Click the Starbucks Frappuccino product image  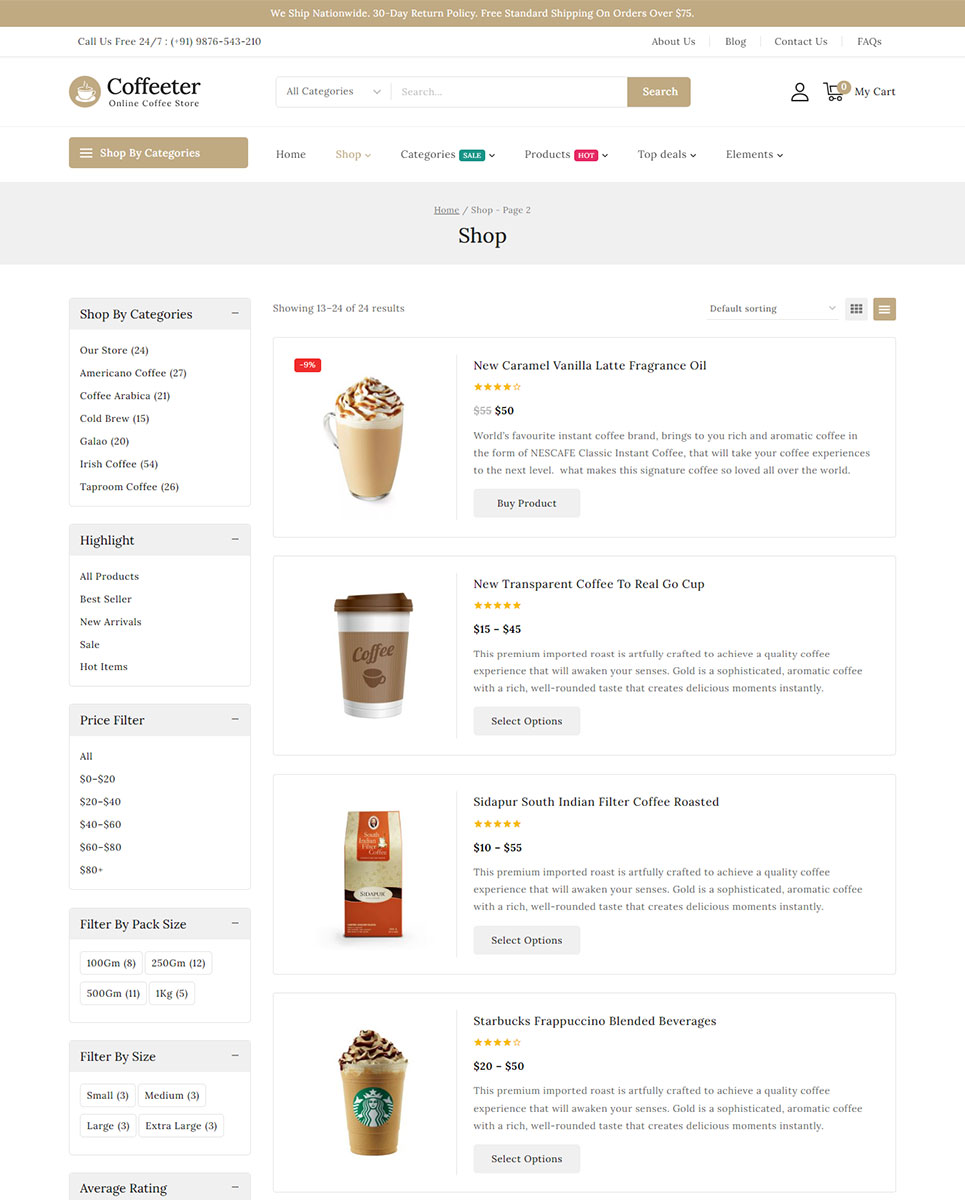click(x=372, y=1092)
